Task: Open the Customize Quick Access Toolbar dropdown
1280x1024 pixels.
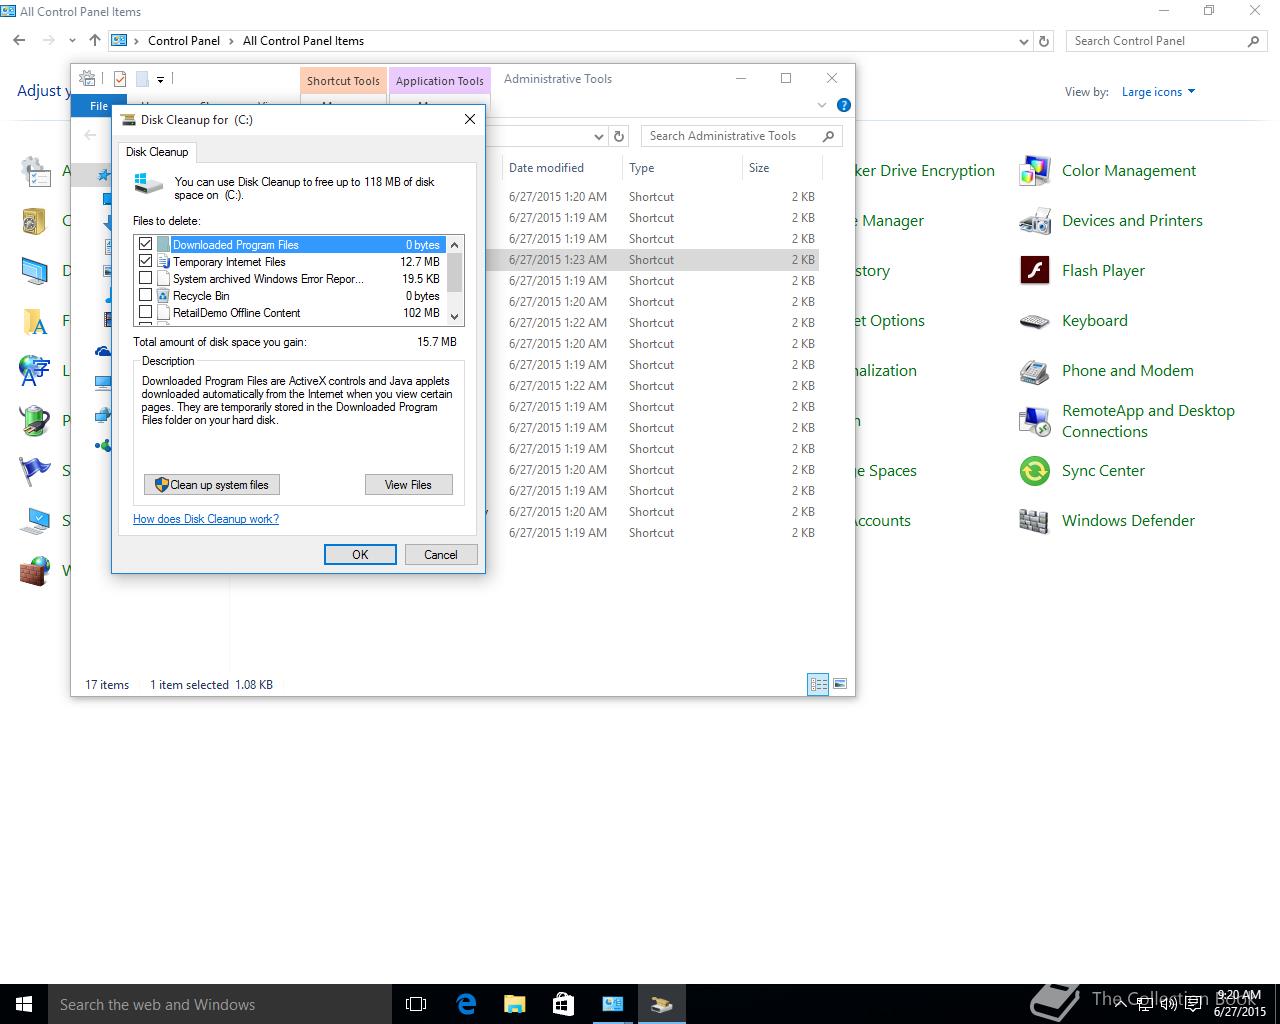Action: pos(160,79)
